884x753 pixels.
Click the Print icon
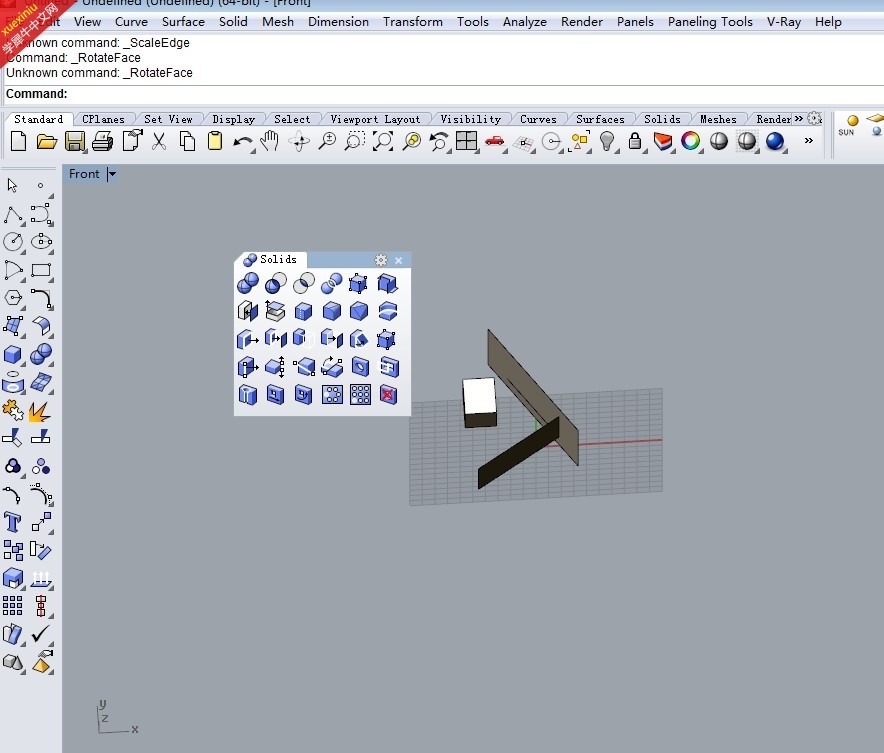102,141
